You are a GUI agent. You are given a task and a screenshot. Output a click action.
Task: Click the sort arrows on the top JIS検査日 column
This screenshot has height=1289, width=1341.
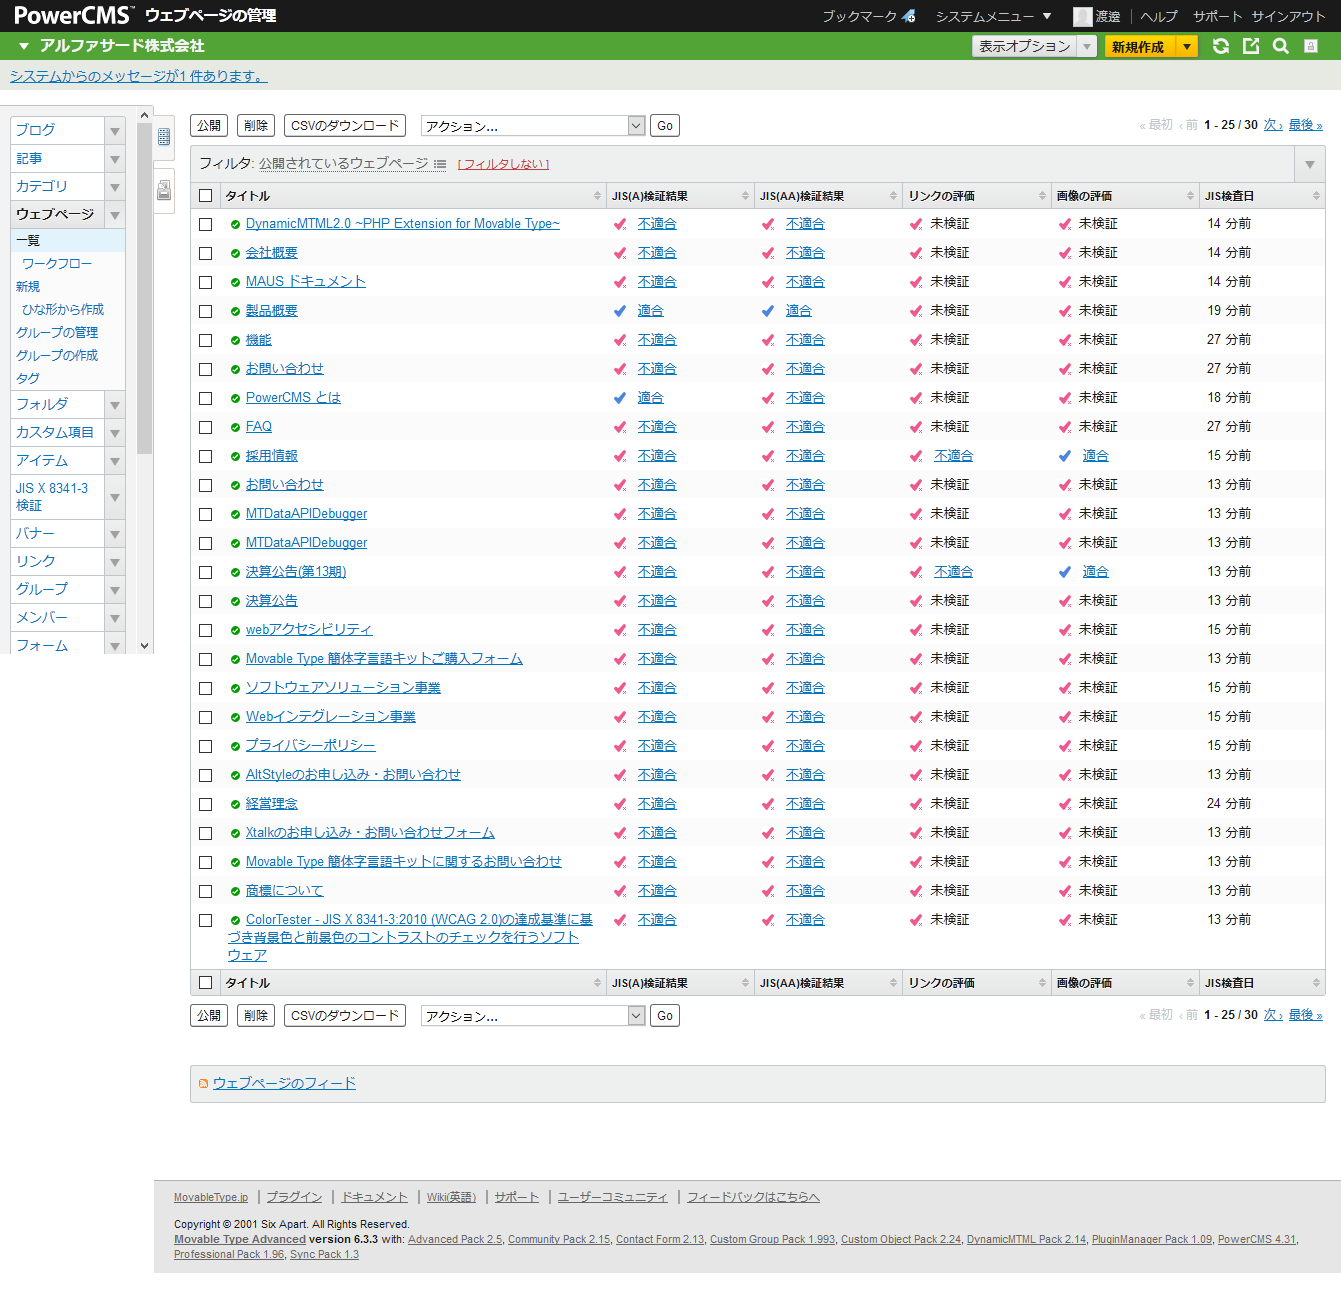point(1316,196)
